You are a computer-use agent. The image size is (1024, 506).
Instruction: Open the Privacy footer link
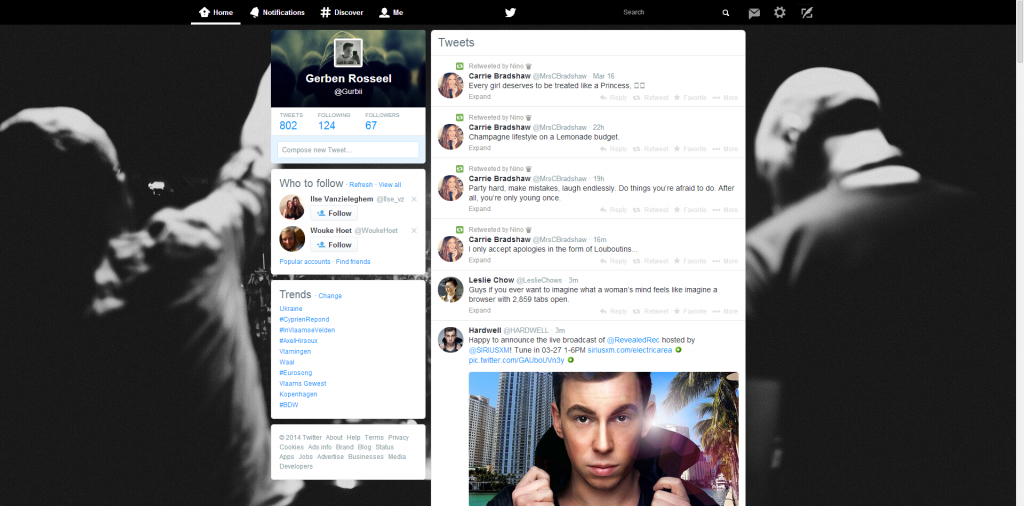tap(398, 437)
